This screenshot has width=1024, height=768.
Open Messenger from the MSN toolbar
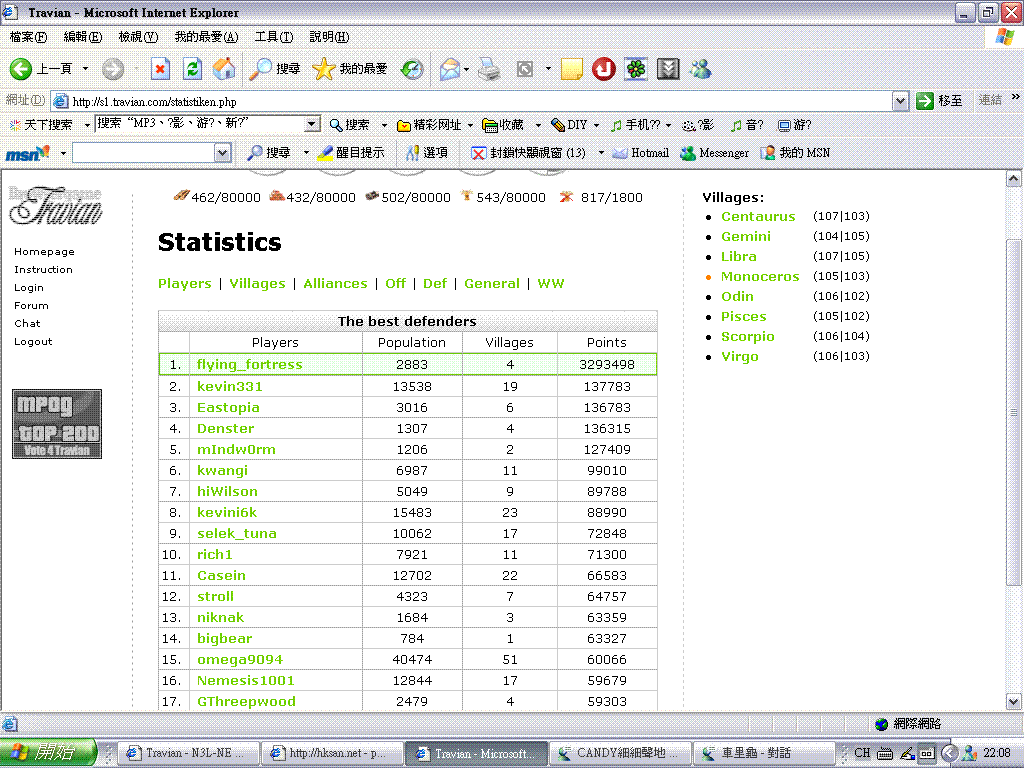tap(714, 153)
